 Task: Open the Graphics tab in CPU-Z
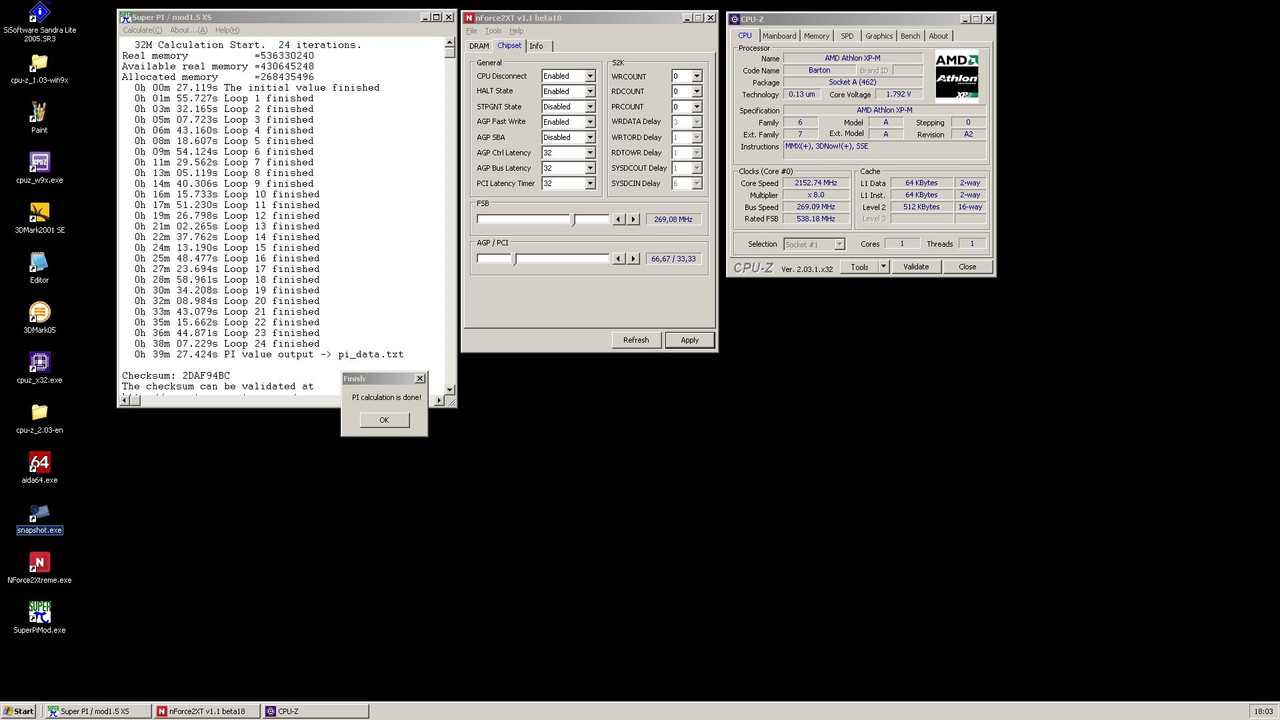[x=879, y=36]
